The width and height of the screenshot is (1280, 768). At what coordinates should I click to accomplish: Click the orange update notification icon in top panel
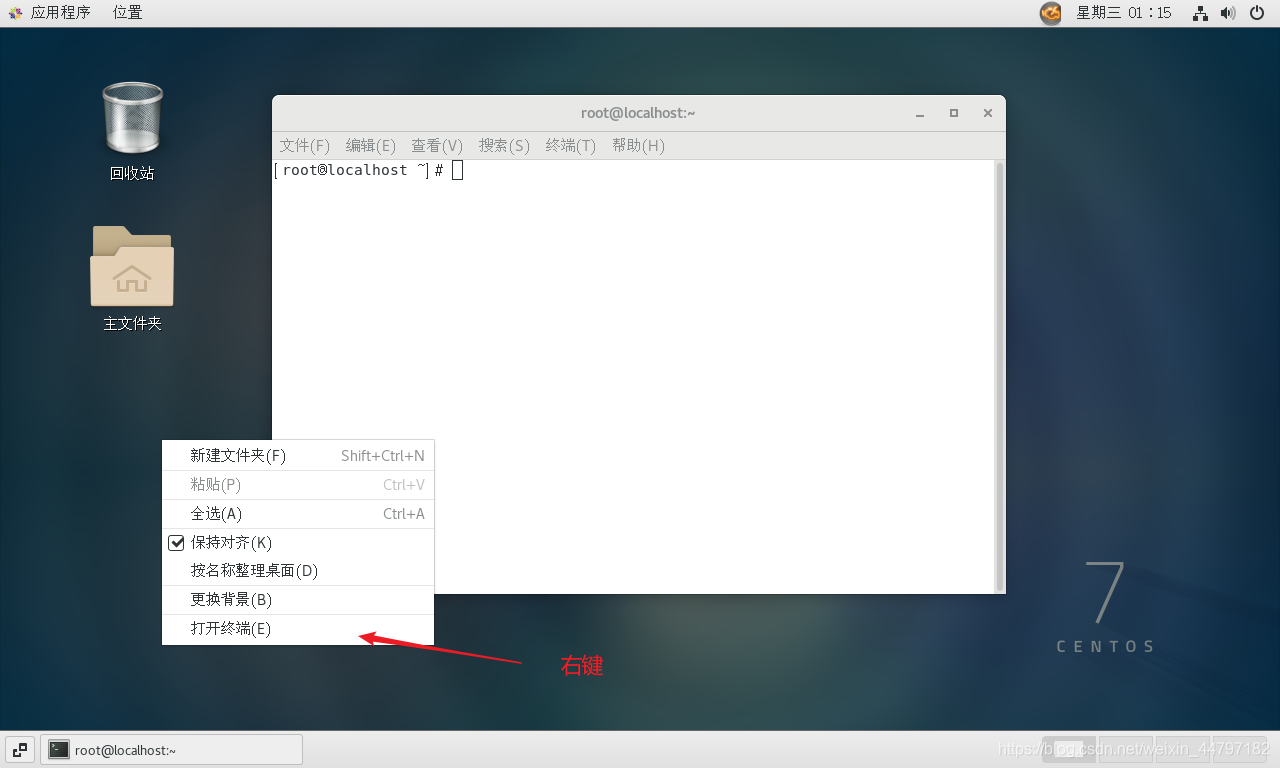1051,13
